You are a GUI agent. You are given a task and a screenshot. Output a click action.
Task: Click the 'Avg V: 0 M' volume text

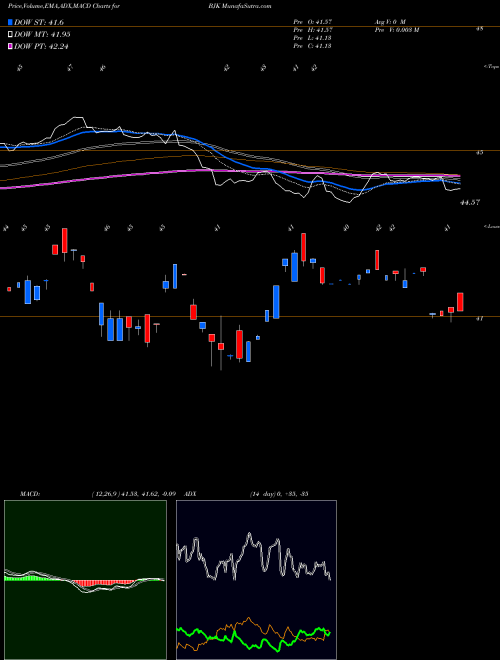[389, 21]
